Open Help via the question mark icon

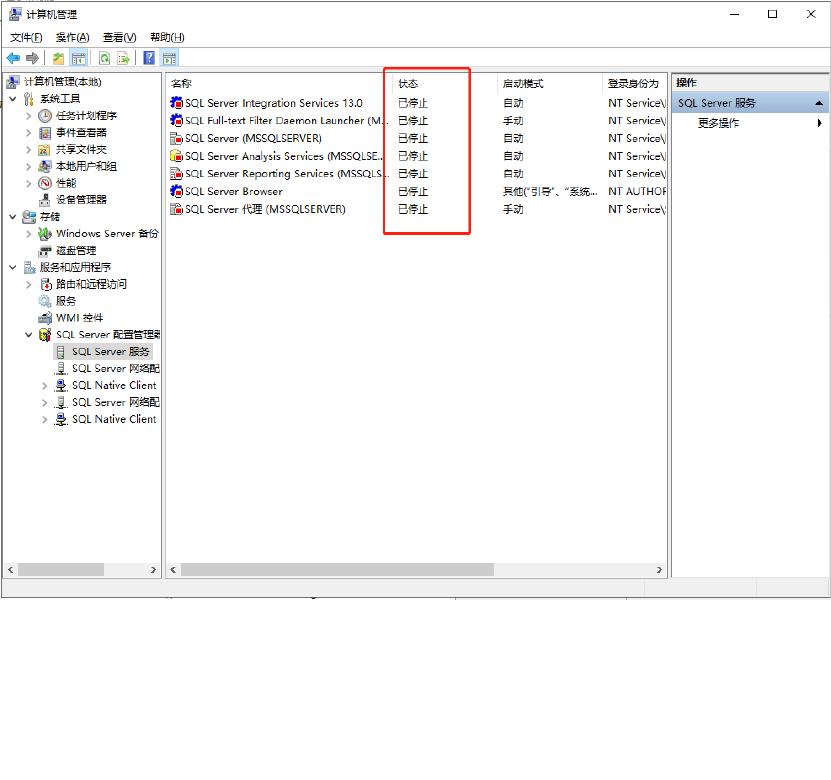click(x=149, y=58)
